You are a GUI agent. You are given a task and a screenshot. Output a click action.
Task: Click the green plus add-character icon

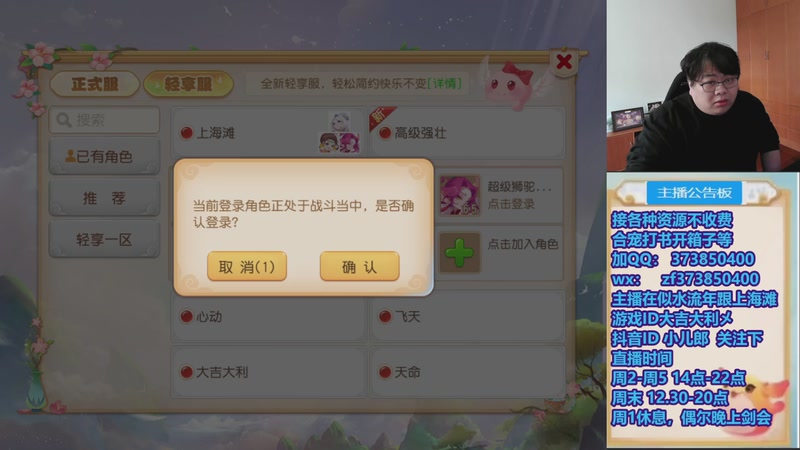[x=459, y=253]
